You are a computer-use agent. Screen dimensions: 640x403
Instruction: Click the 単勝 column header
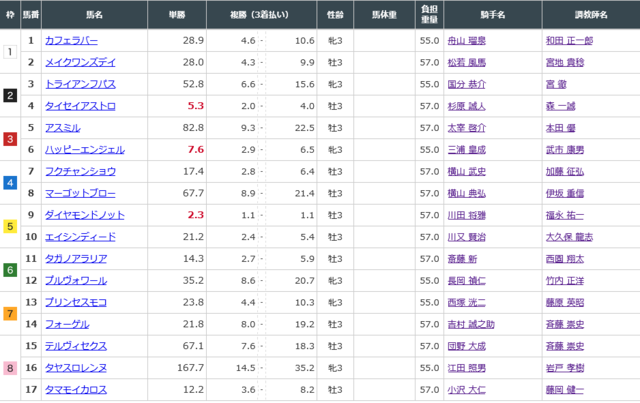pyautogui.click(x=186, y=16)
